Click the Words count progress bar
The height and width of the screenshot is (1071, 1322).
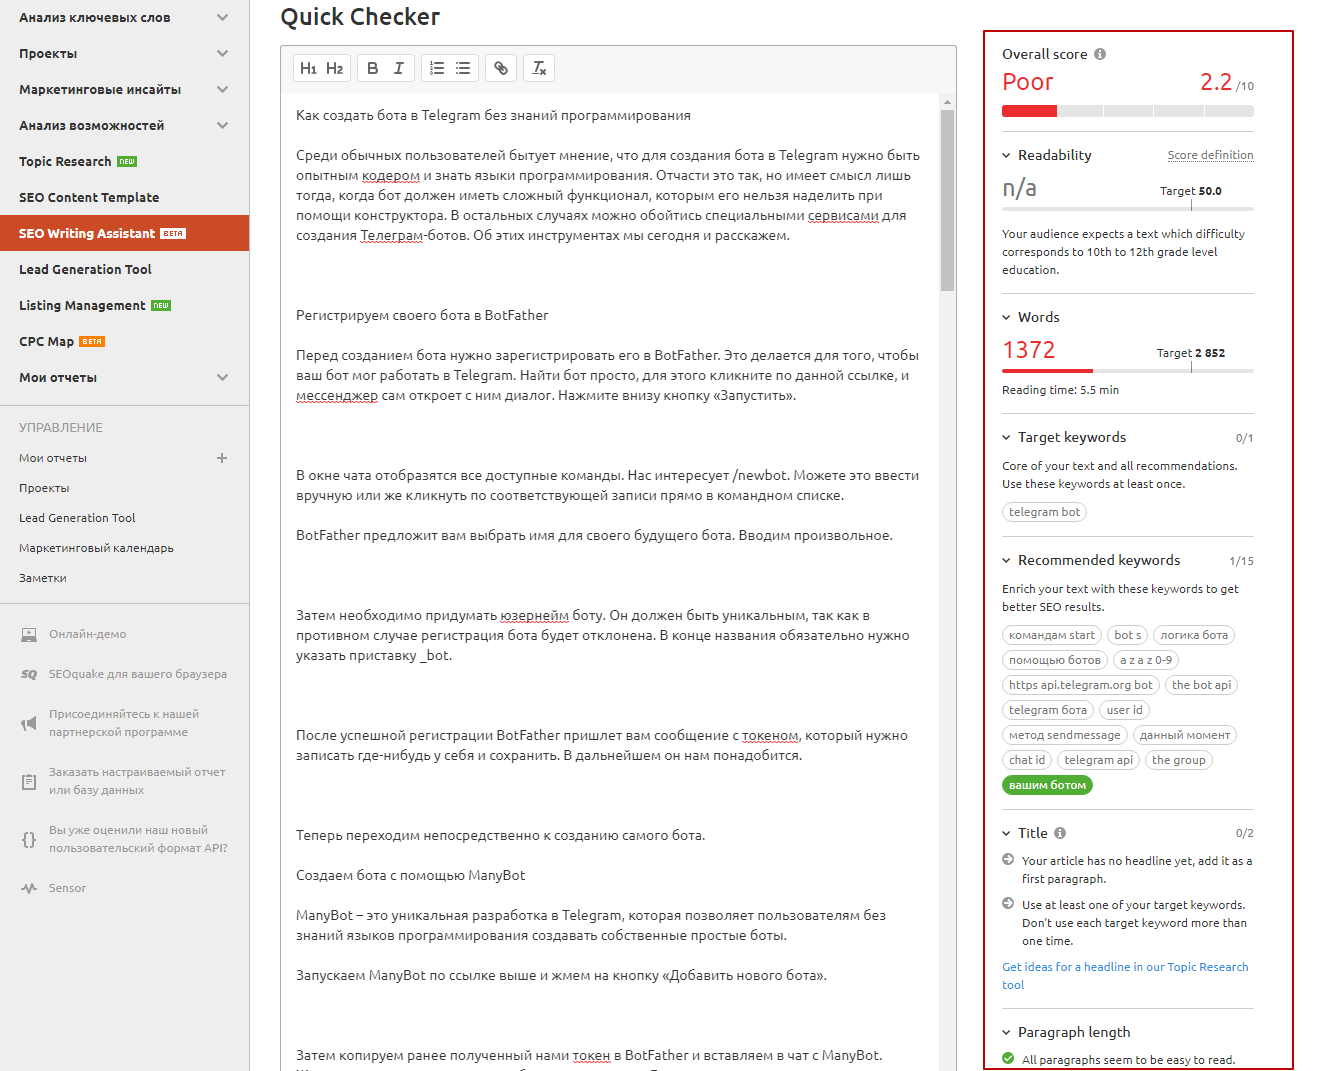point(1128,370)
